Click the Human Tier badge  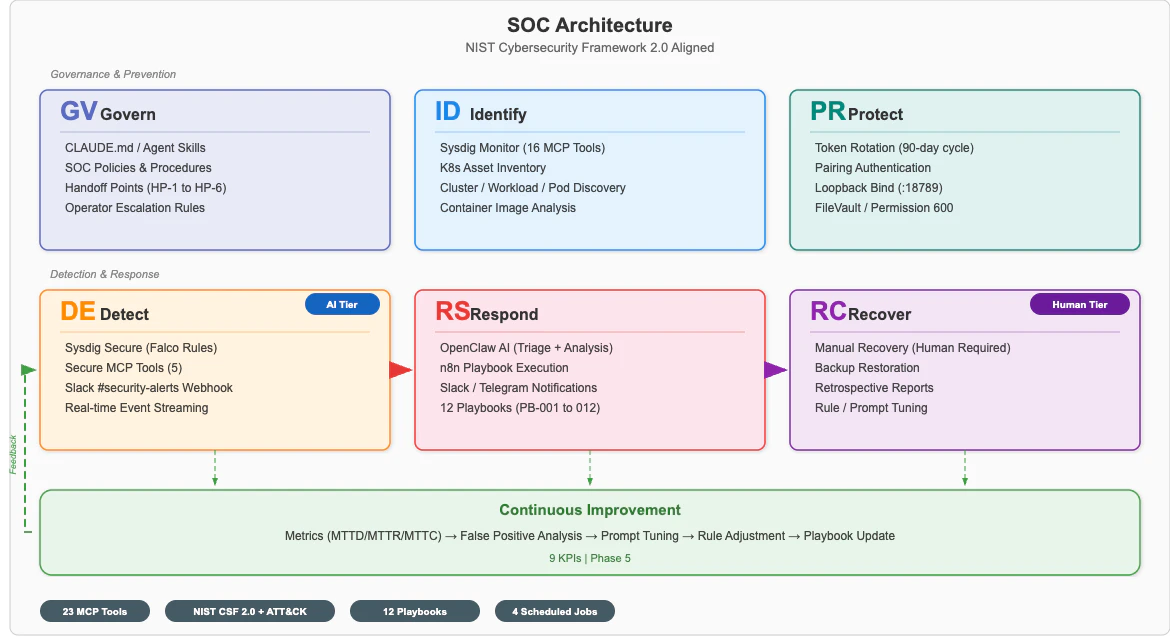point(1080,304)
